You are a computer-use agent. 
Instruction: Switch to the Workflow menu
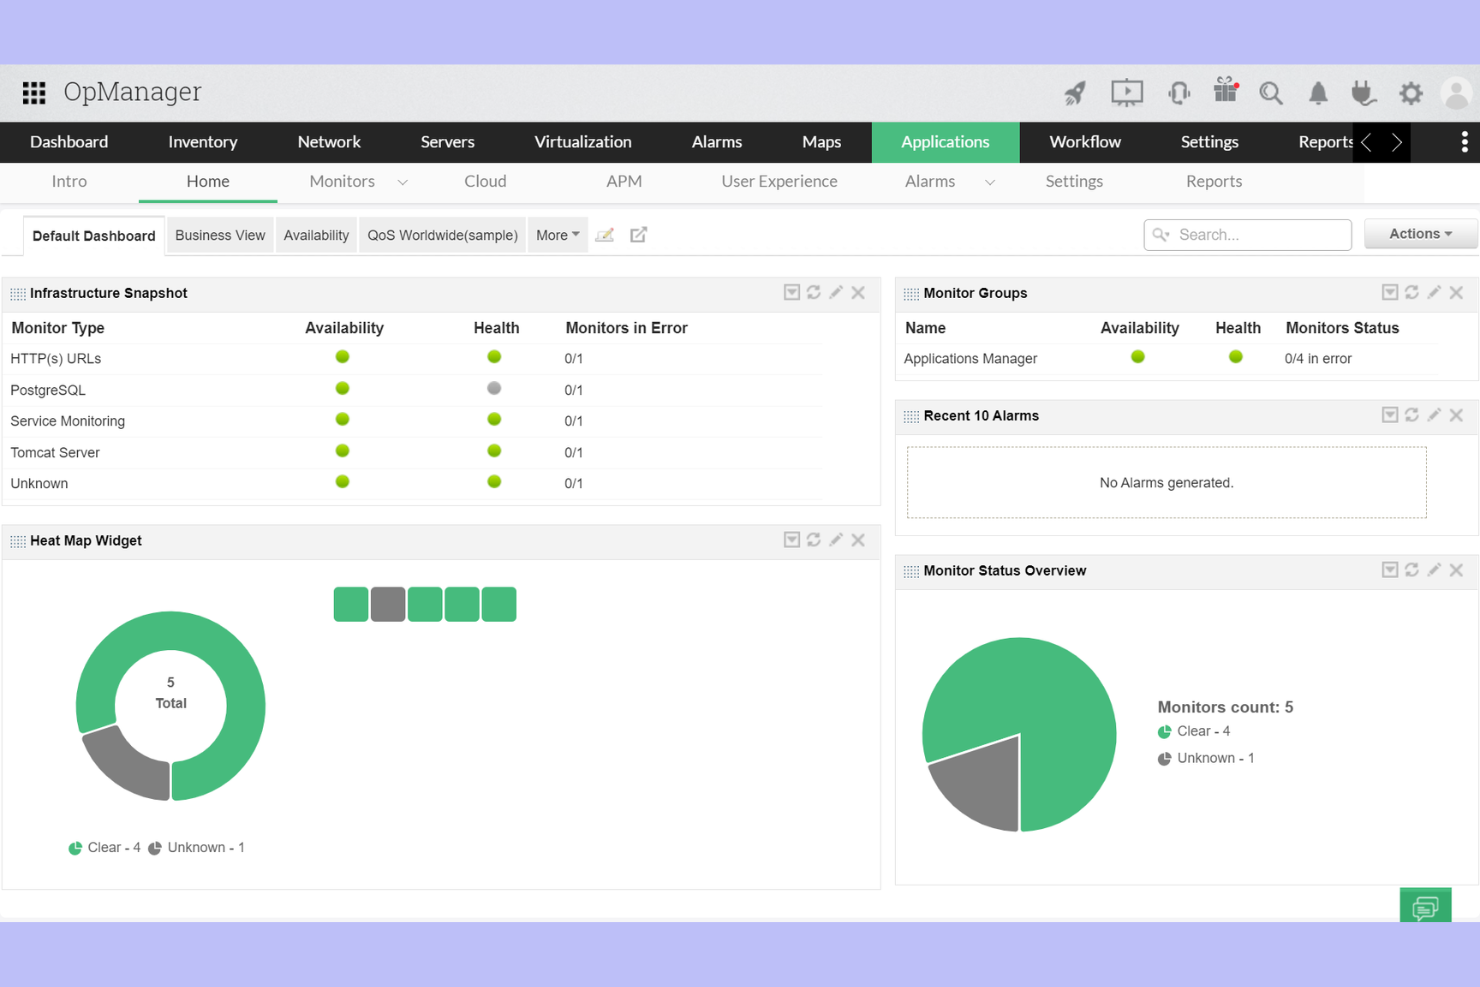click(1085, 142)
